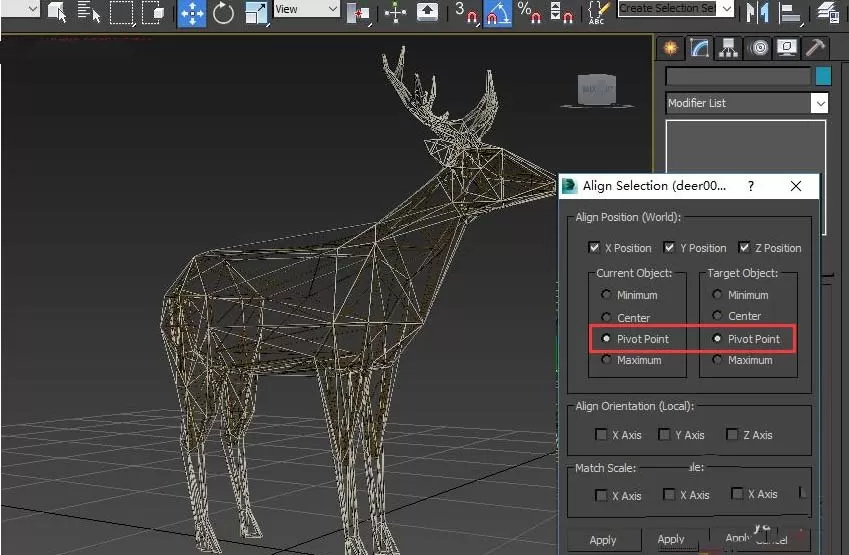Click the object name field
Screen dimensions: 849x555
[x=739, y=77]
